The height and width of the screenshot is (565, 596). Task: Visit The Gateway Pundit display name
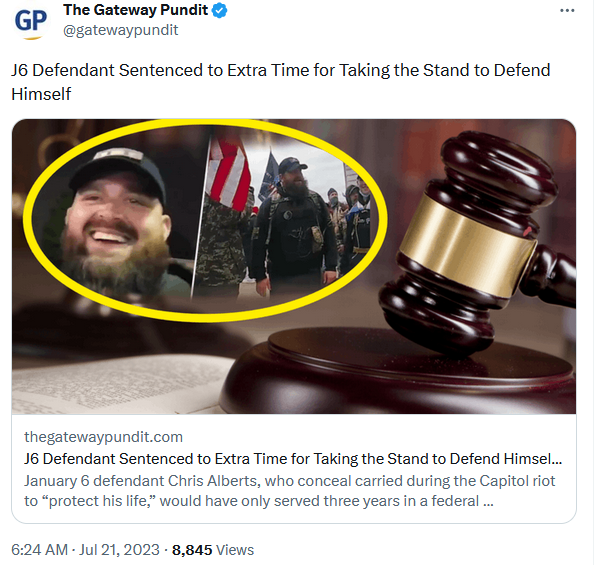[x=135, y=10]
